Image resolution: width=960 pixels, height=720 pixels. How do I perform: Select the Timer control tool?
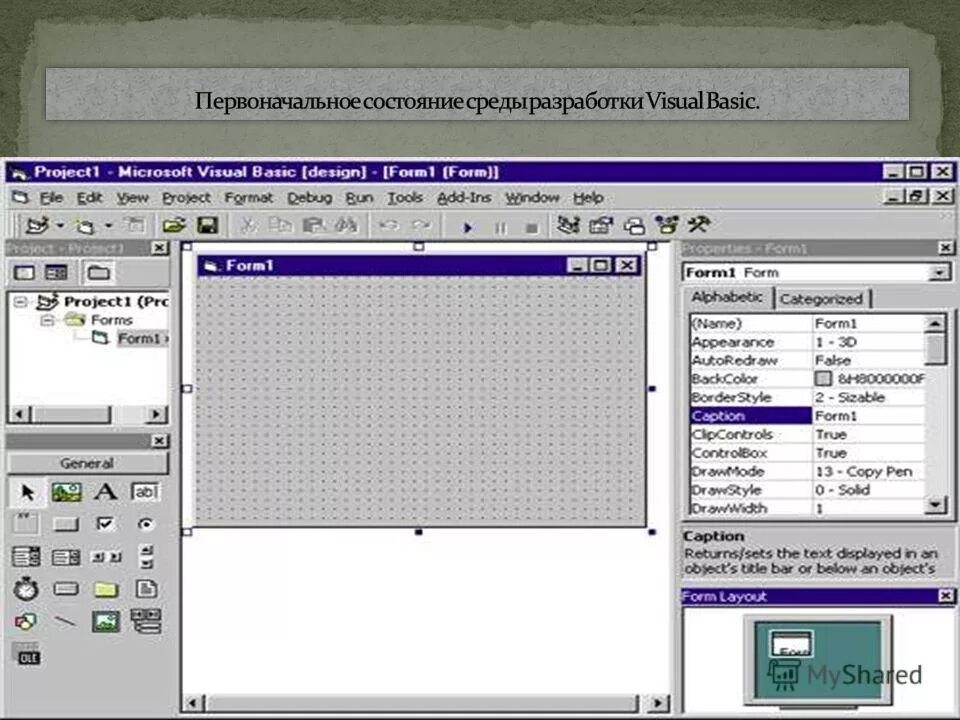click(26, 589)
